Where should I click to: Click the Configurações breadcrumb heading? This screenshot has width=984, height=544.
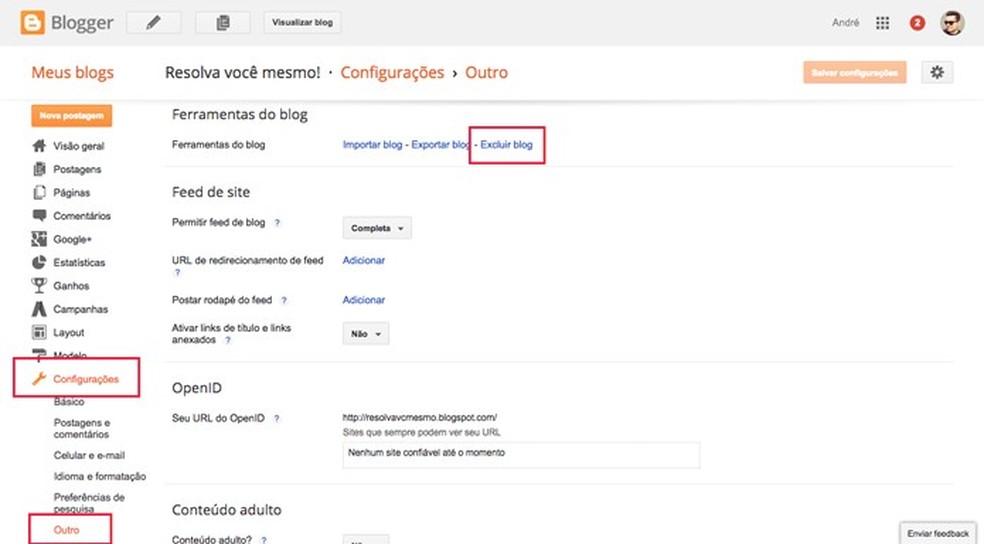click(392, 73)
